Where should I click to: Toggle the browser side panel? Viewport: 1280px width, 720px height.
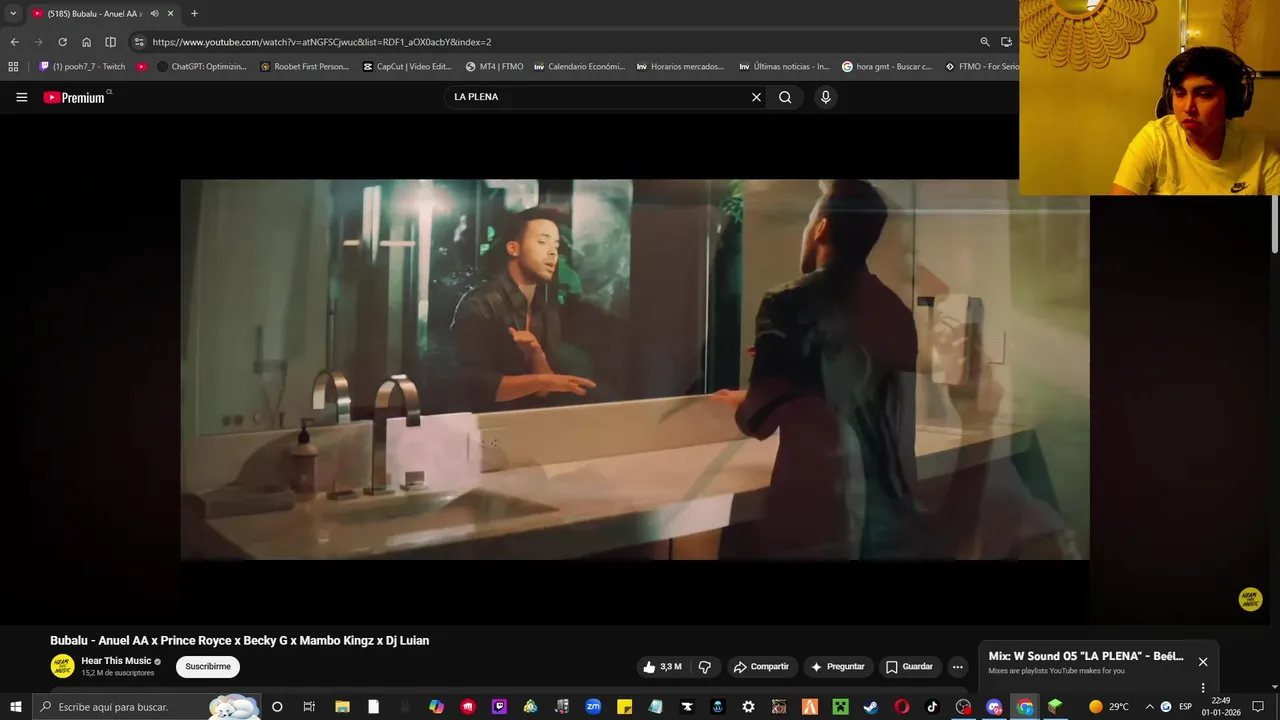tap(110, 42)
